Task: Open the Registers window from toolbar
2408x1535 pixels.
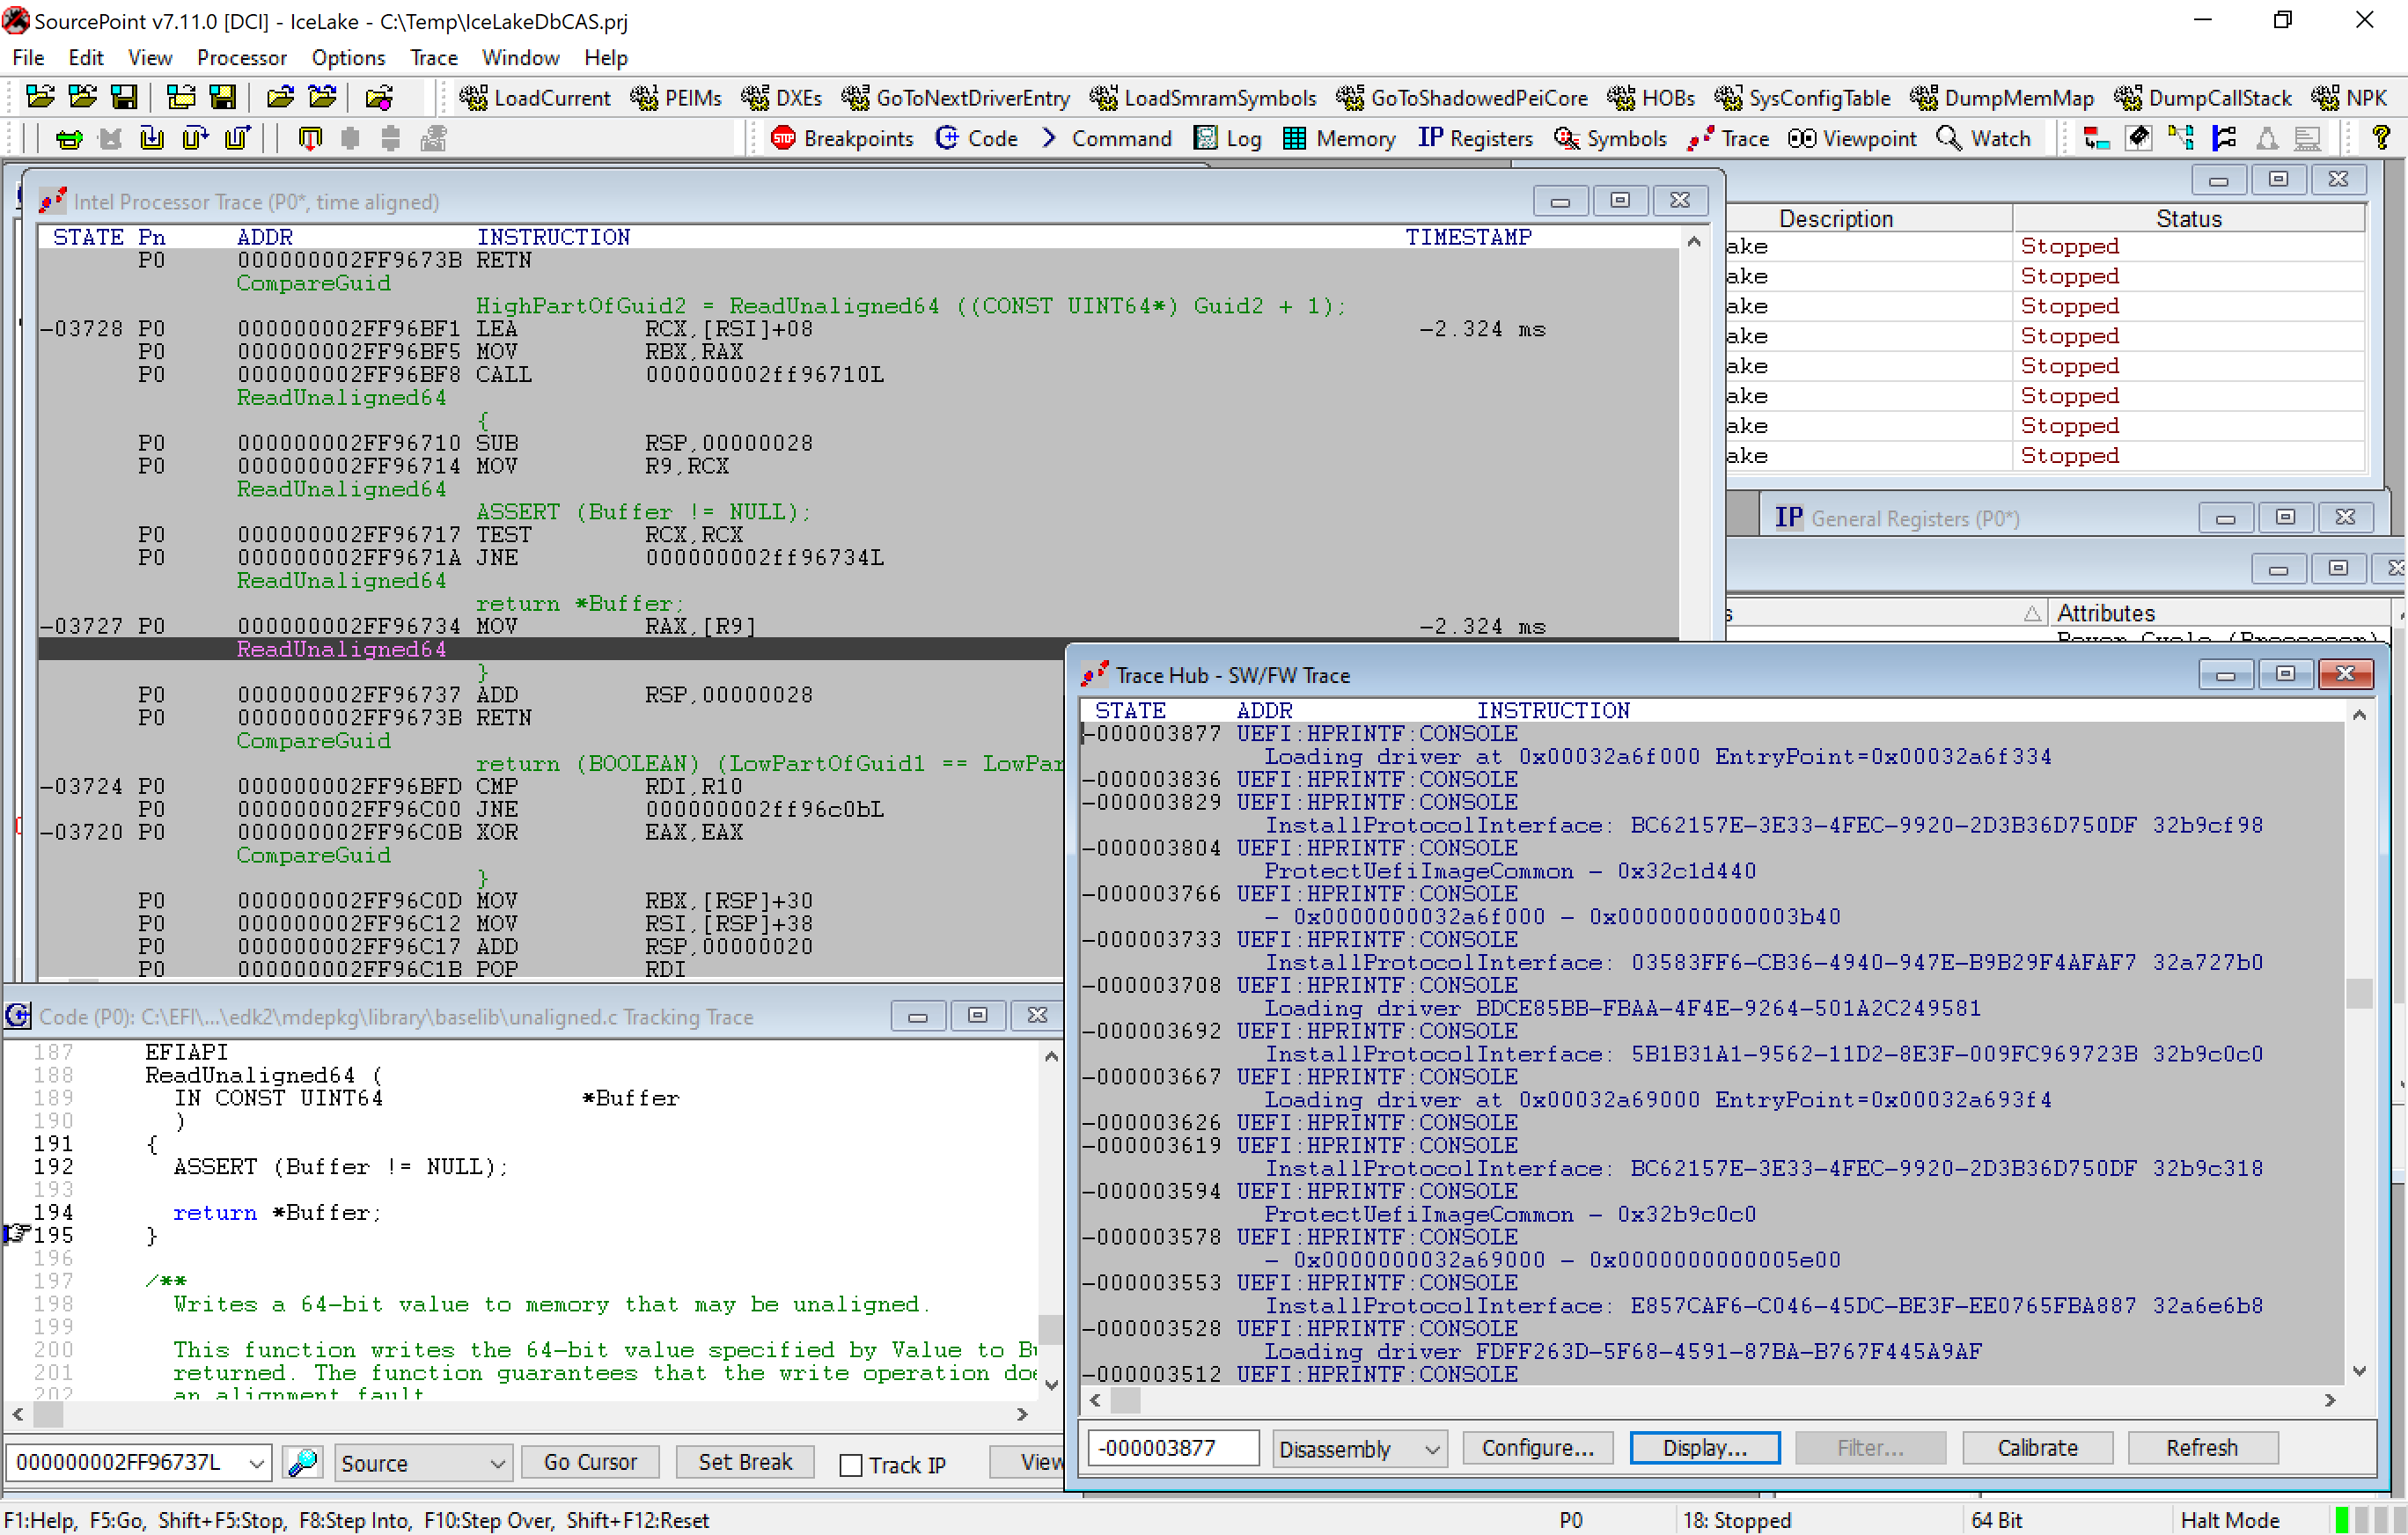Action: [x=1475, y=139]
